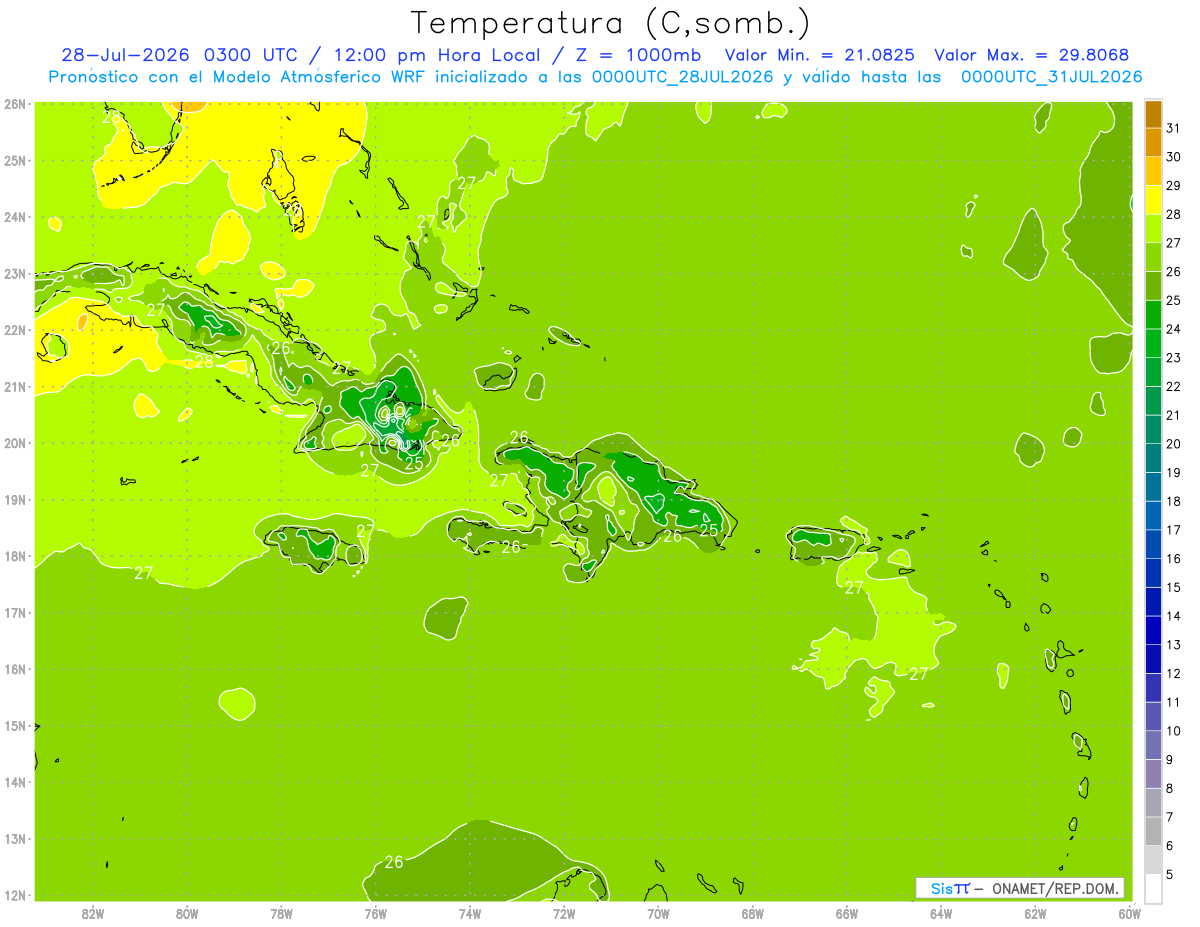Click the "24" label on the color scale
The width and height of the screenshot is (1200, 927).
(1173, 329)
